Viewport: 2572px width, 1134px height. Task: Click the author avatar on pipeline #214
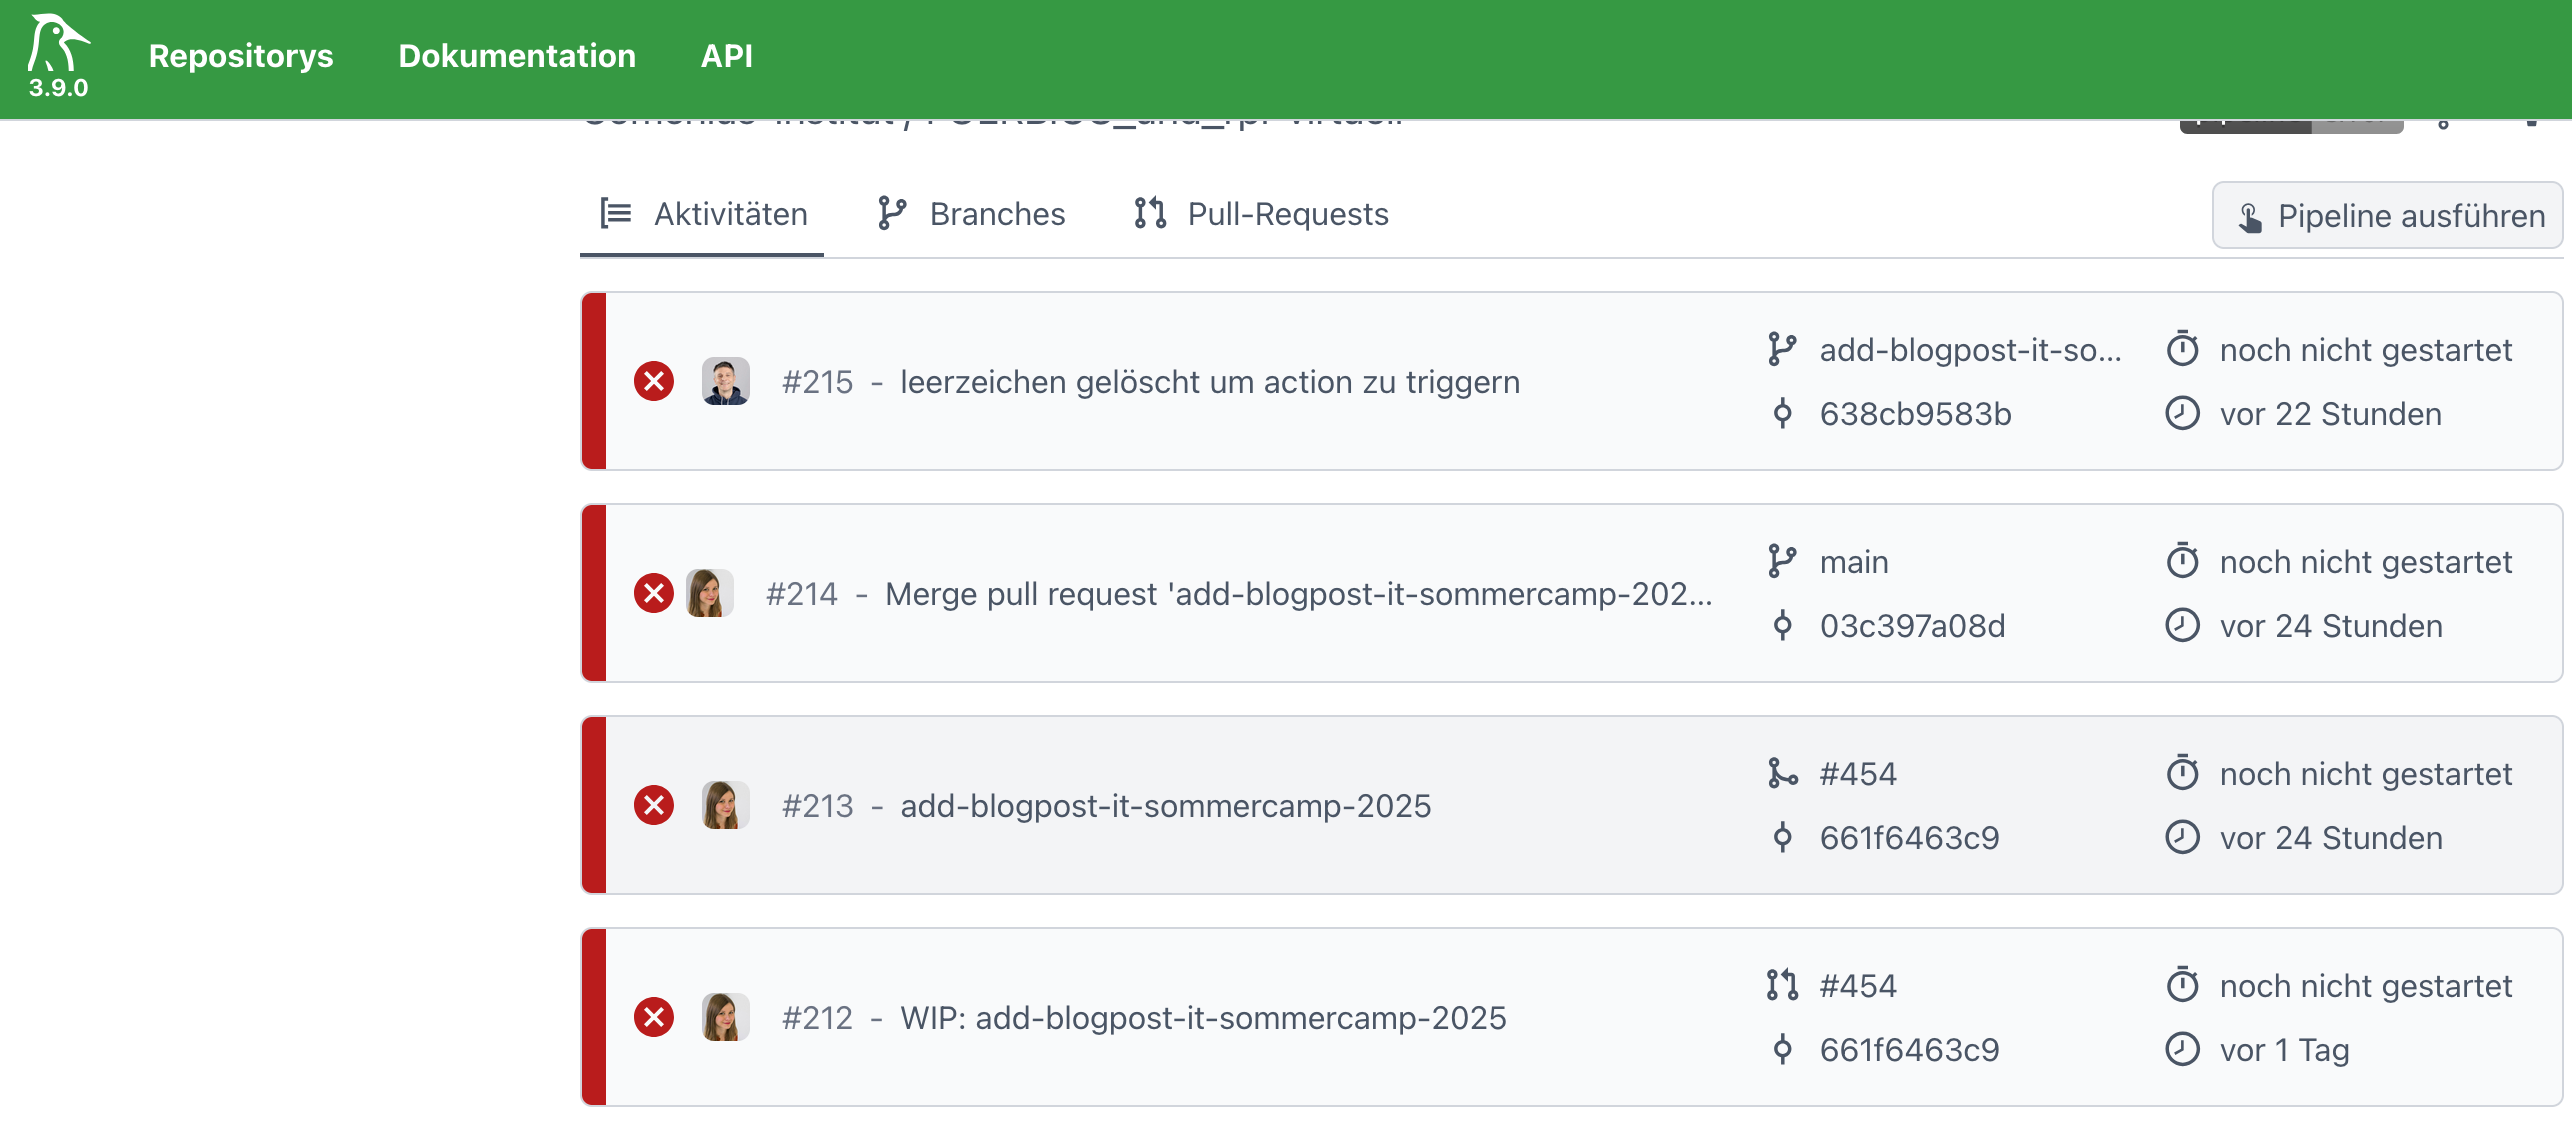point(709,593)
